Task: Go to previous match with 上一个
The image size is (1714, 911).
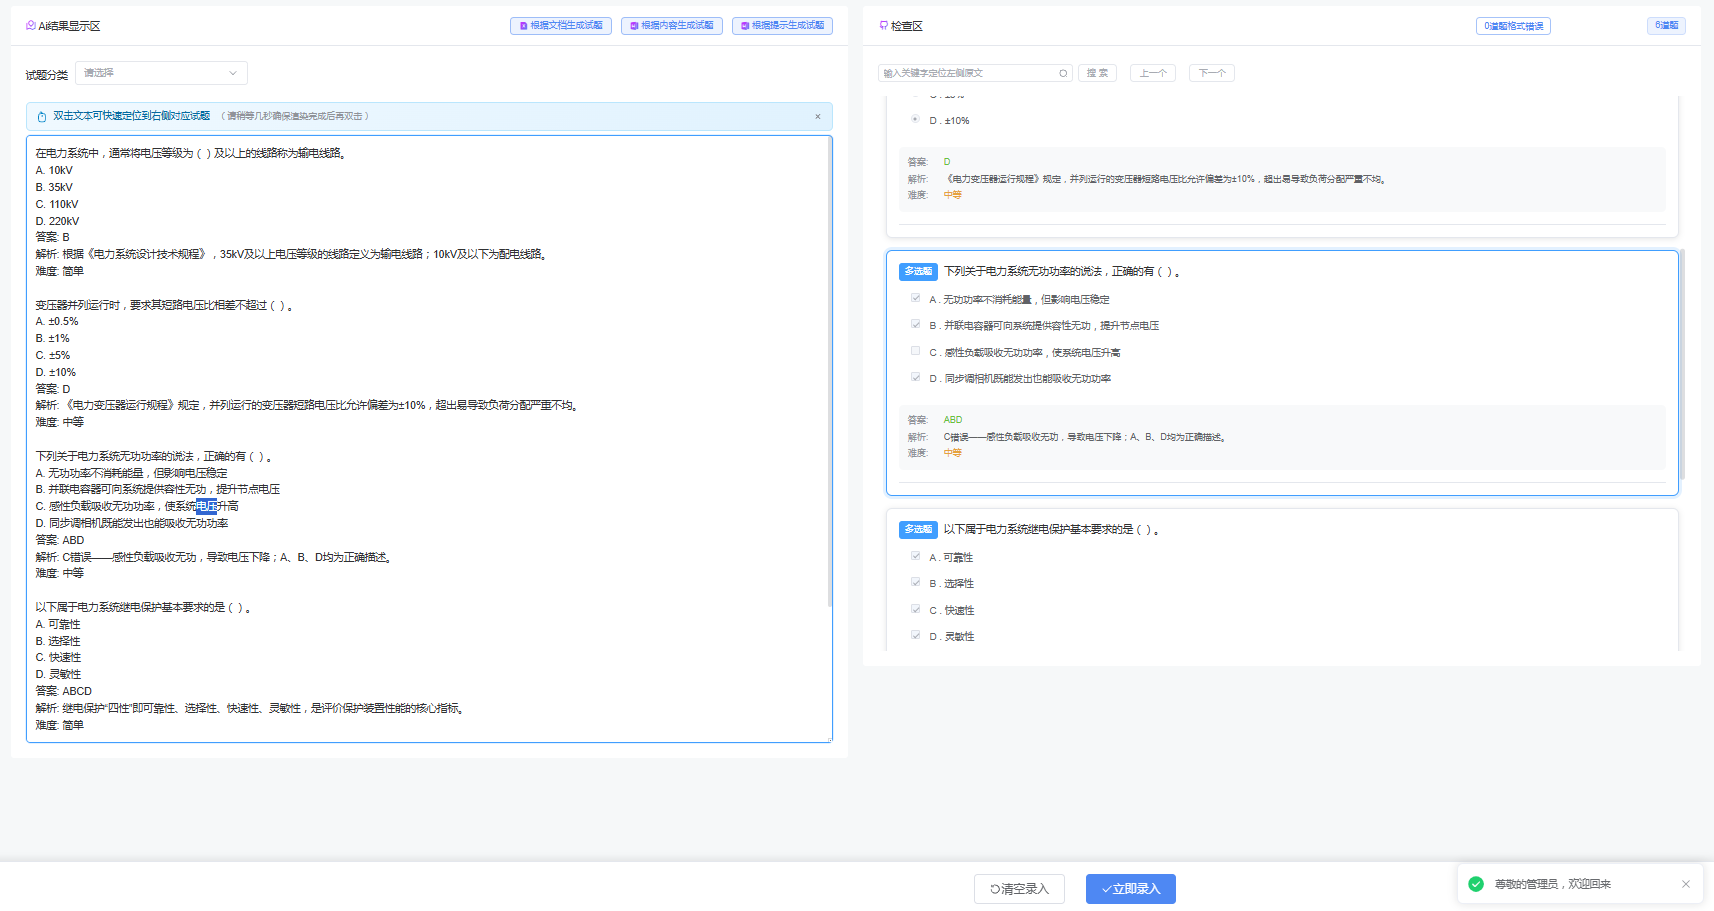Action: pos(1152,73)
